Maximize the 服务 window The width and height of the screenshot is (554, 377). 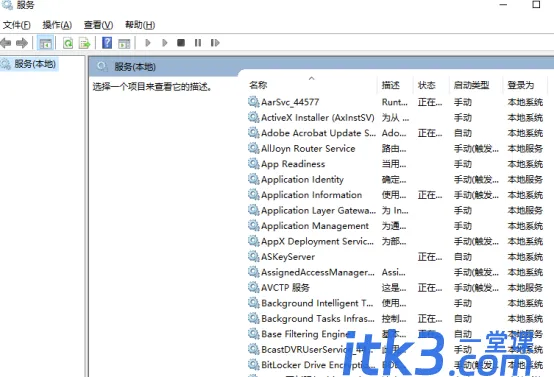(x=536, y=5)
